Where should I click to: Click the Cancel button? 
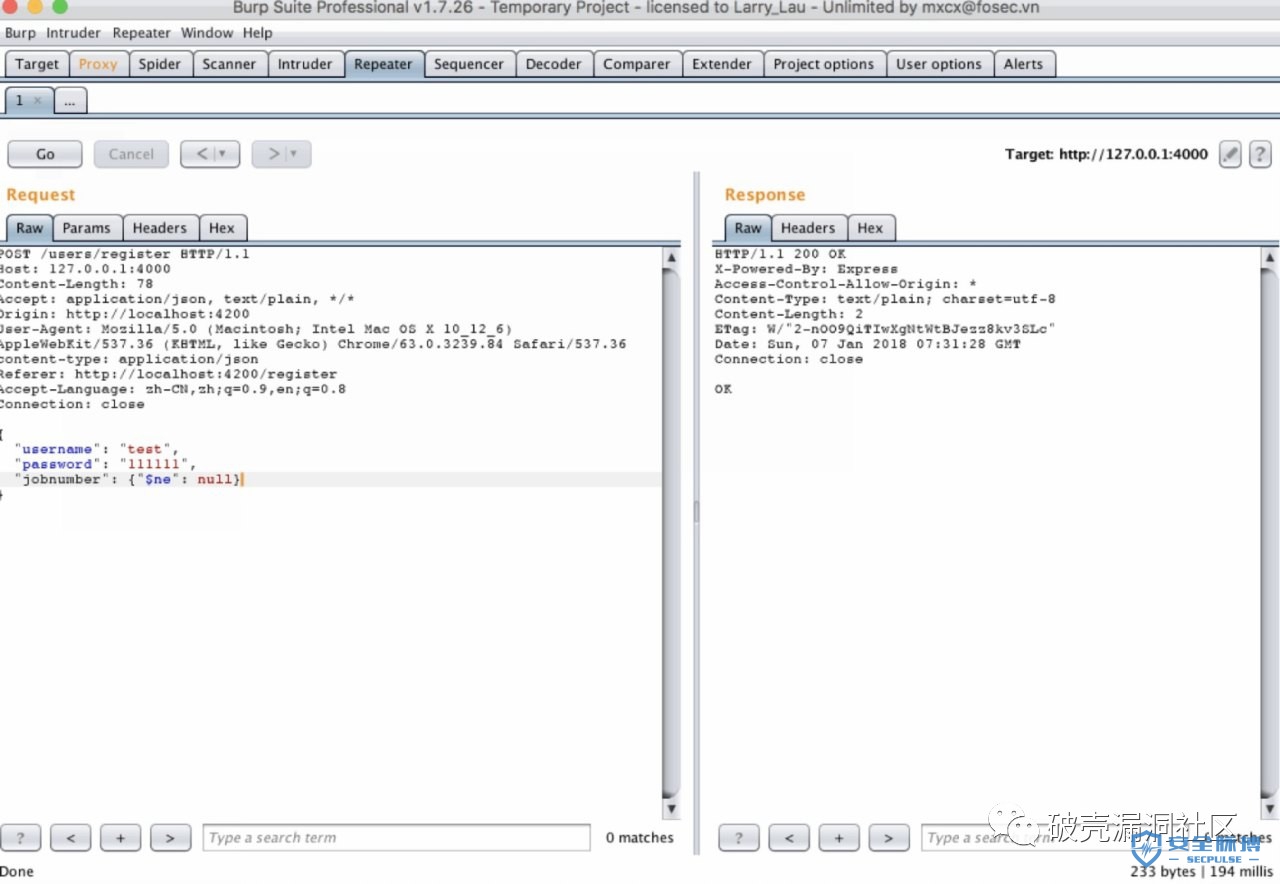pos(131,154)
